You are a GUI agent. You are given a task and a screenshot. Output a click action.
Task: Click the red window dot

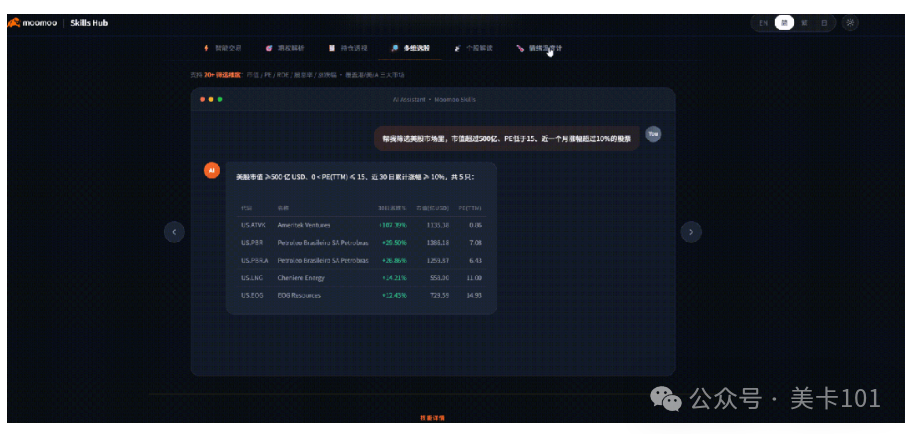pyautogui.click(x=202, y=100)
